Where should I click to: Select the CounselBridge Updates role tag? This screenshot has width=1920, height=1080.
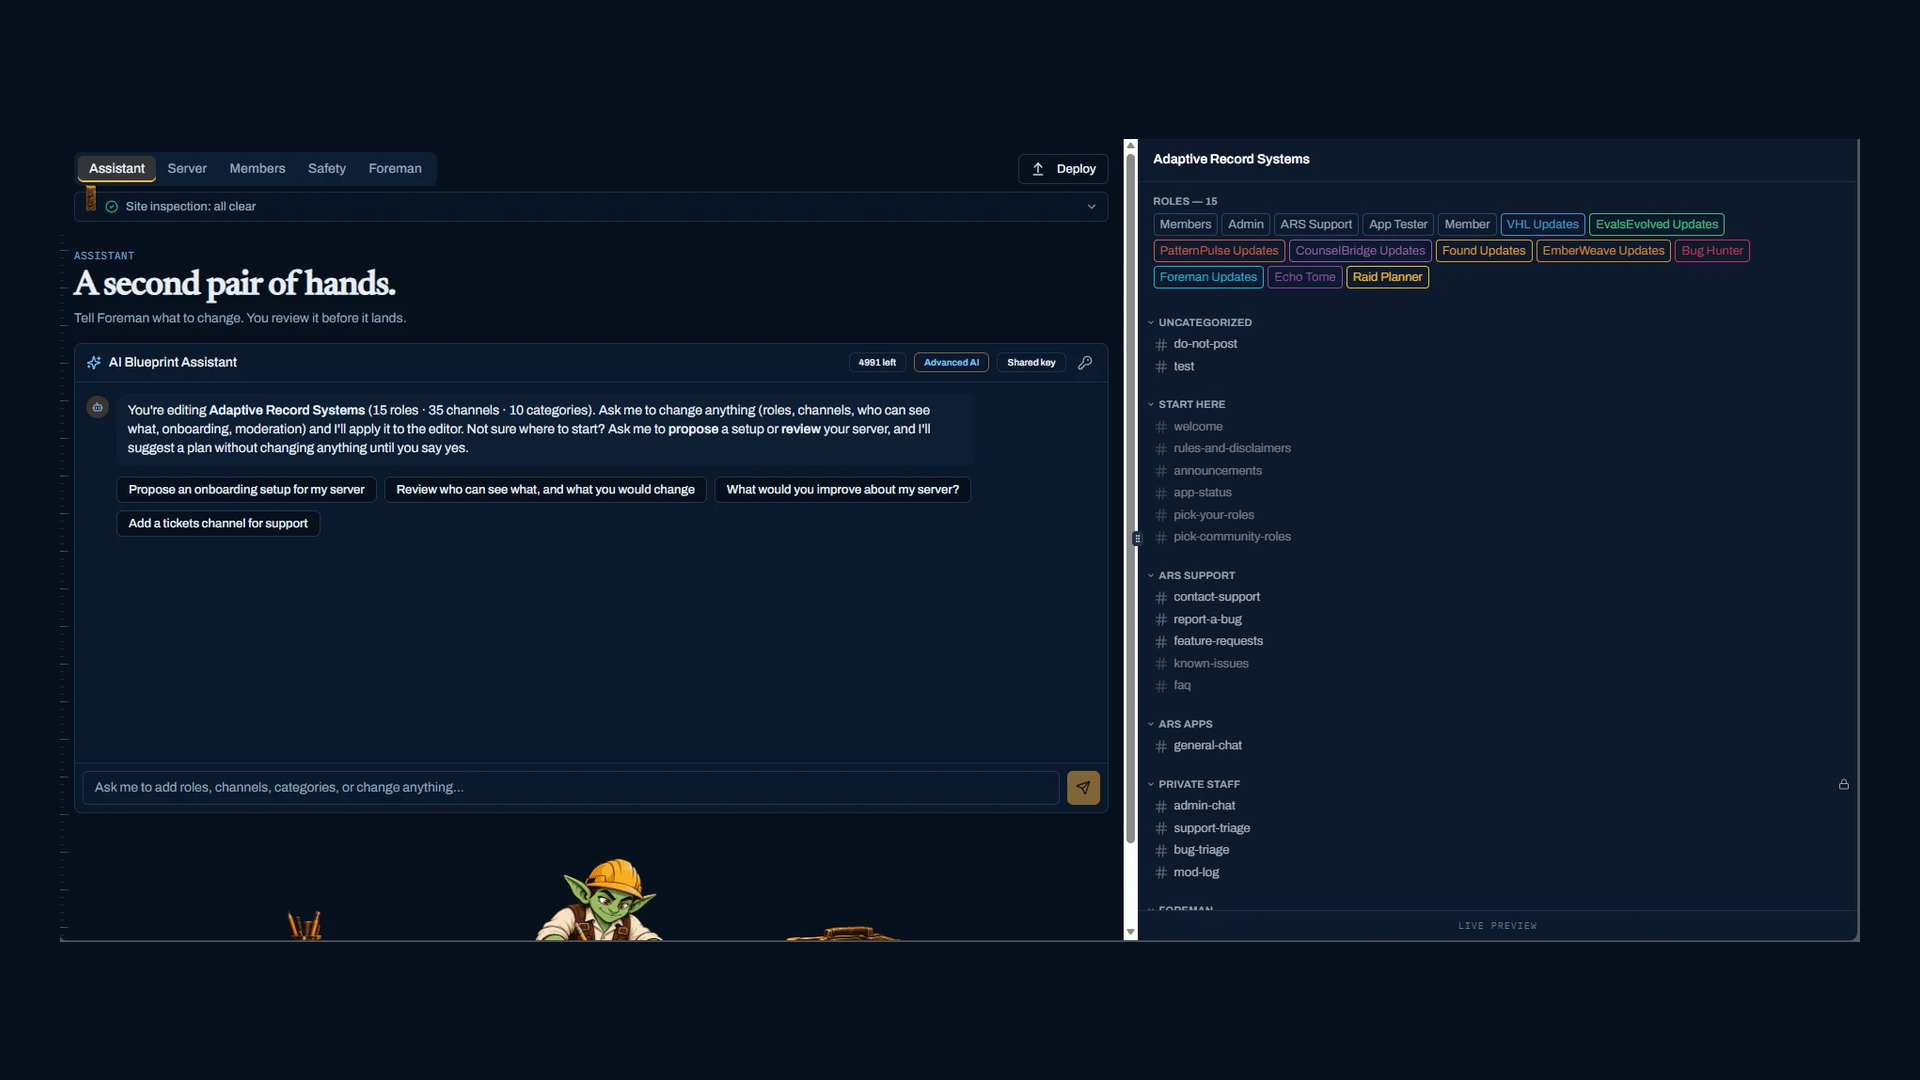tap(1360, 251)
